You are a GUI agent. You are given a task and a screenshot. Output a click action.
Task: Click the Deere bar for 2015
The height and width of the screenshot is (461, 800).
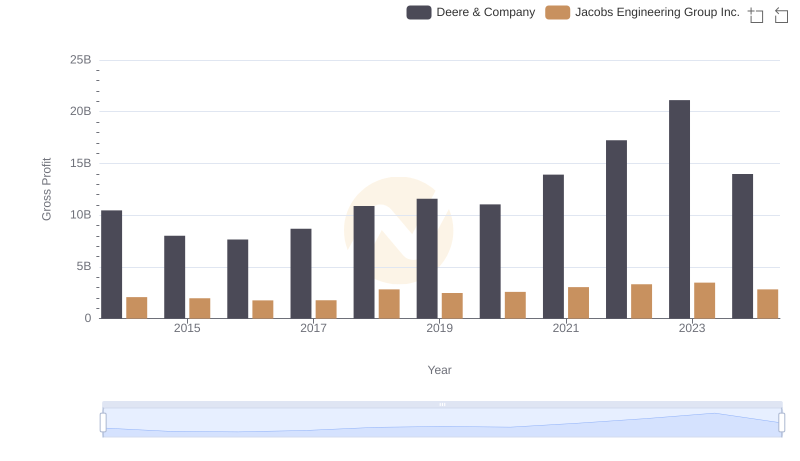point(174,277)
